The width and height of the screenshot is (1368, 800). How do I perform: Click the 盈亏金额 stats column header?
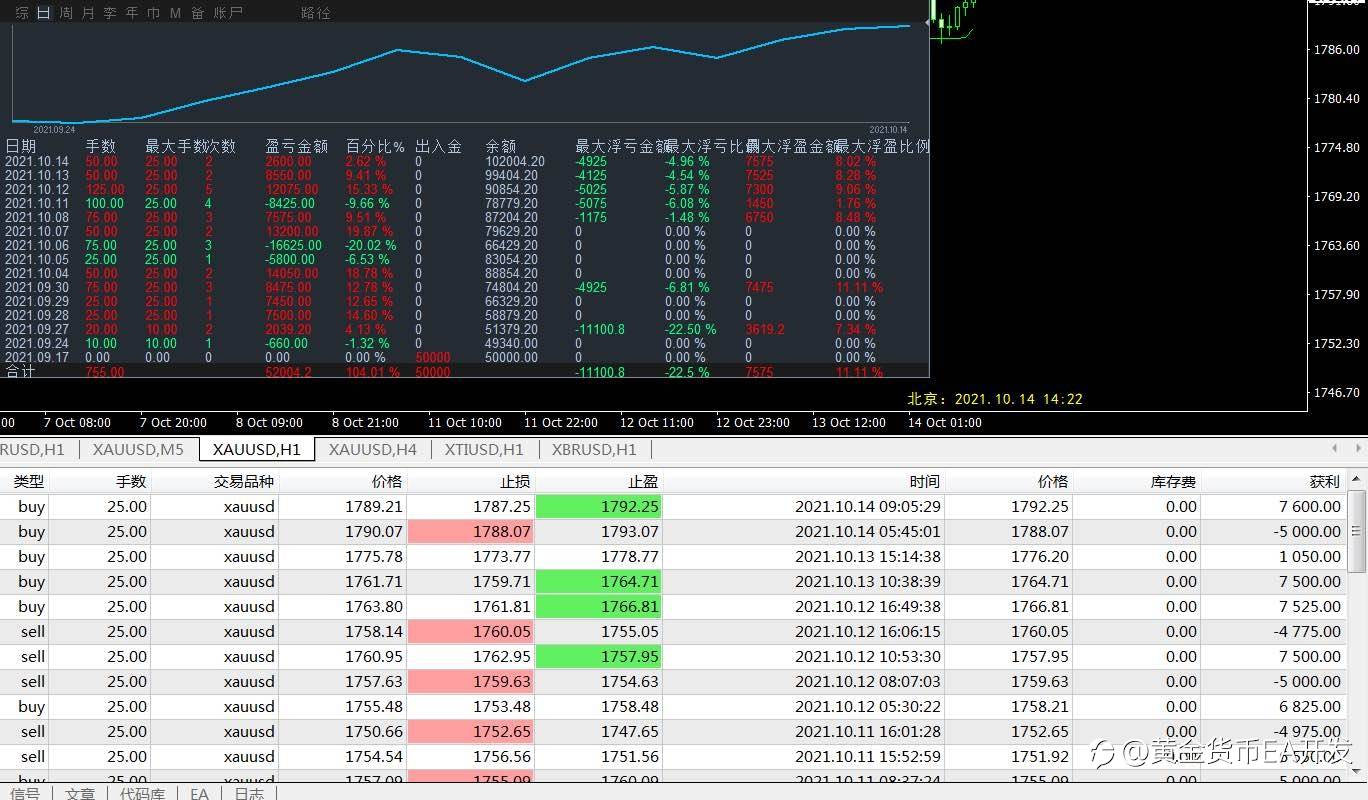click(x=297, y=146)
